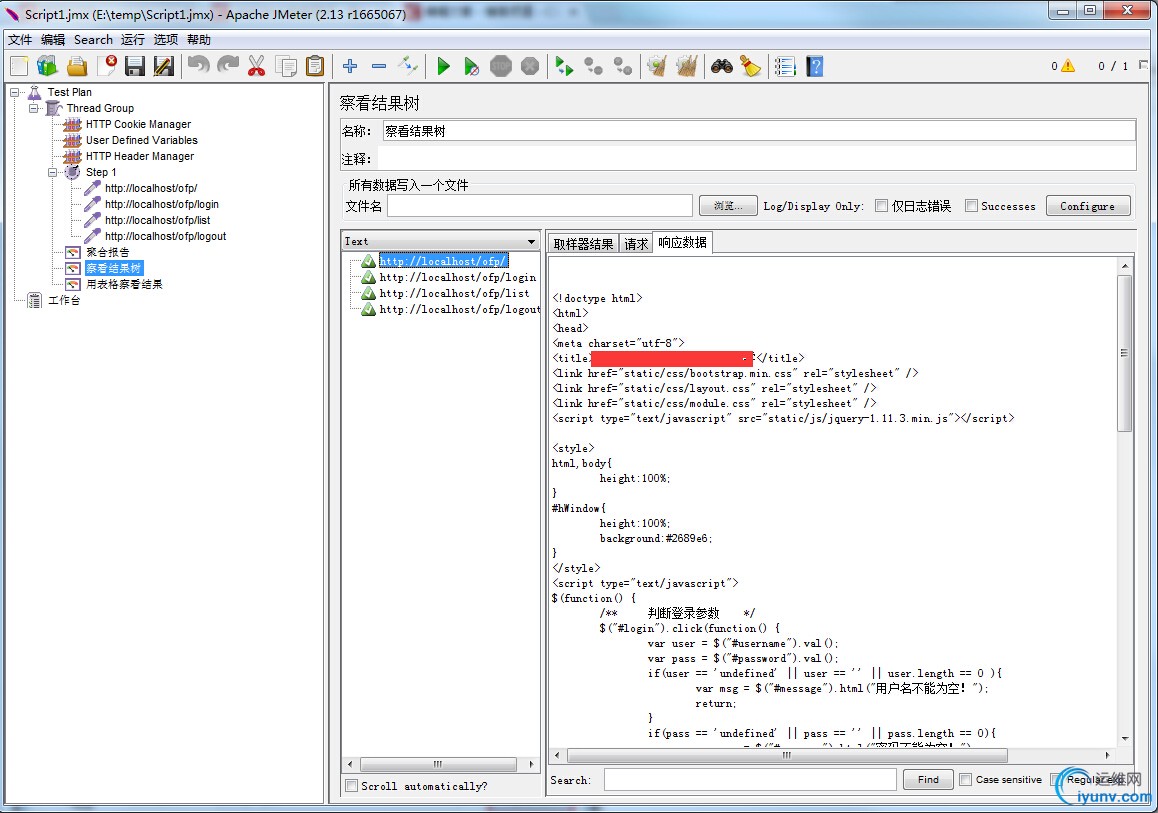Click the grey Stop test icon
This screenshot has width=1158, height=813.
click(501, 66)
